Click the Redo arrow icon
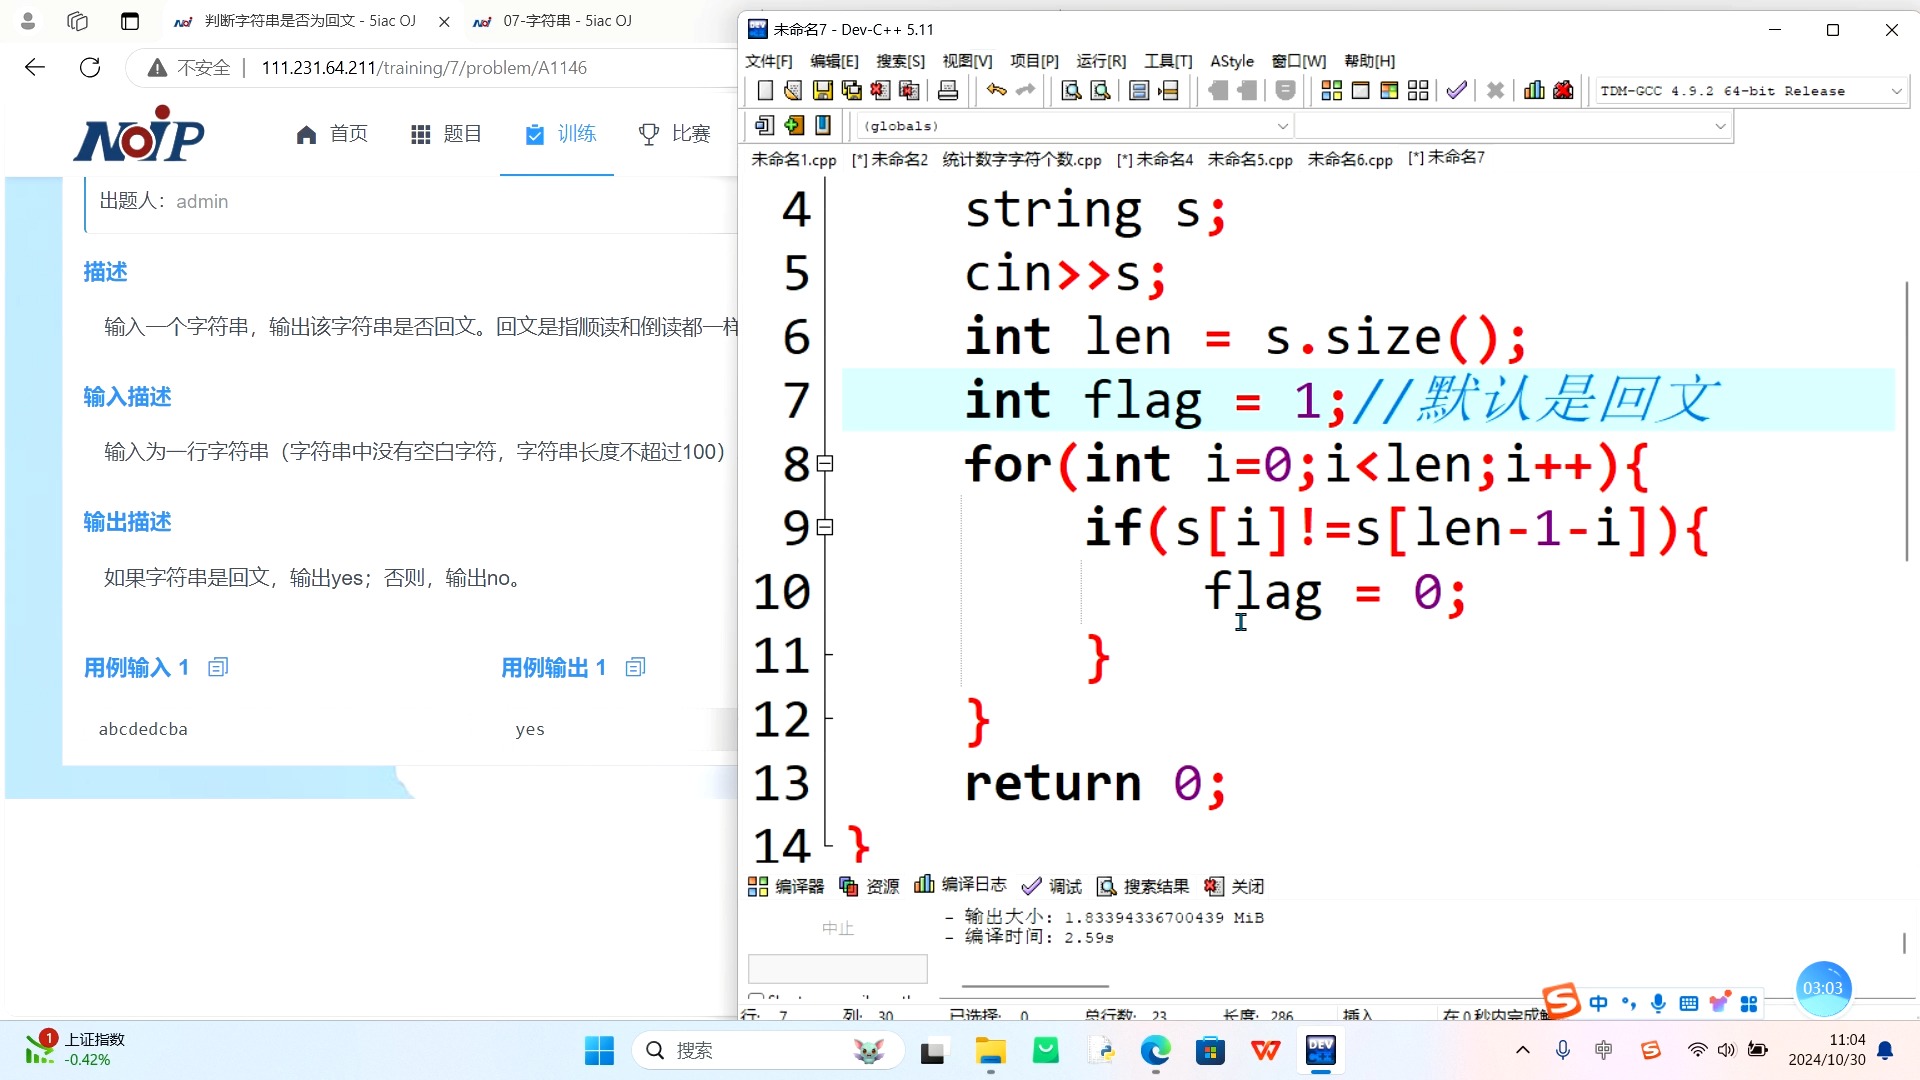The width and height of the screenshot is (1920, 1080). (1025, 91)
